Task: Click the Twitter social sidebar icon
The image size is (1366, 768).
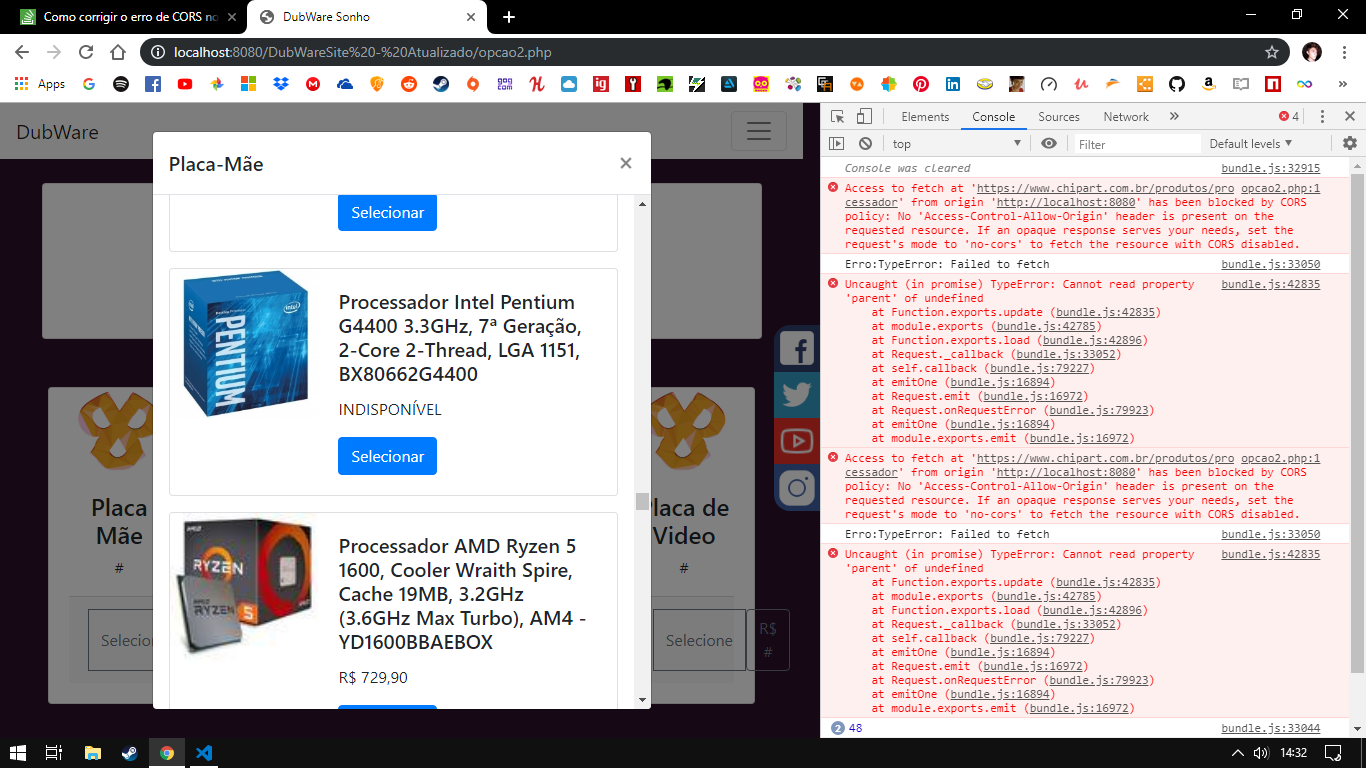Action: pos(797,395)
